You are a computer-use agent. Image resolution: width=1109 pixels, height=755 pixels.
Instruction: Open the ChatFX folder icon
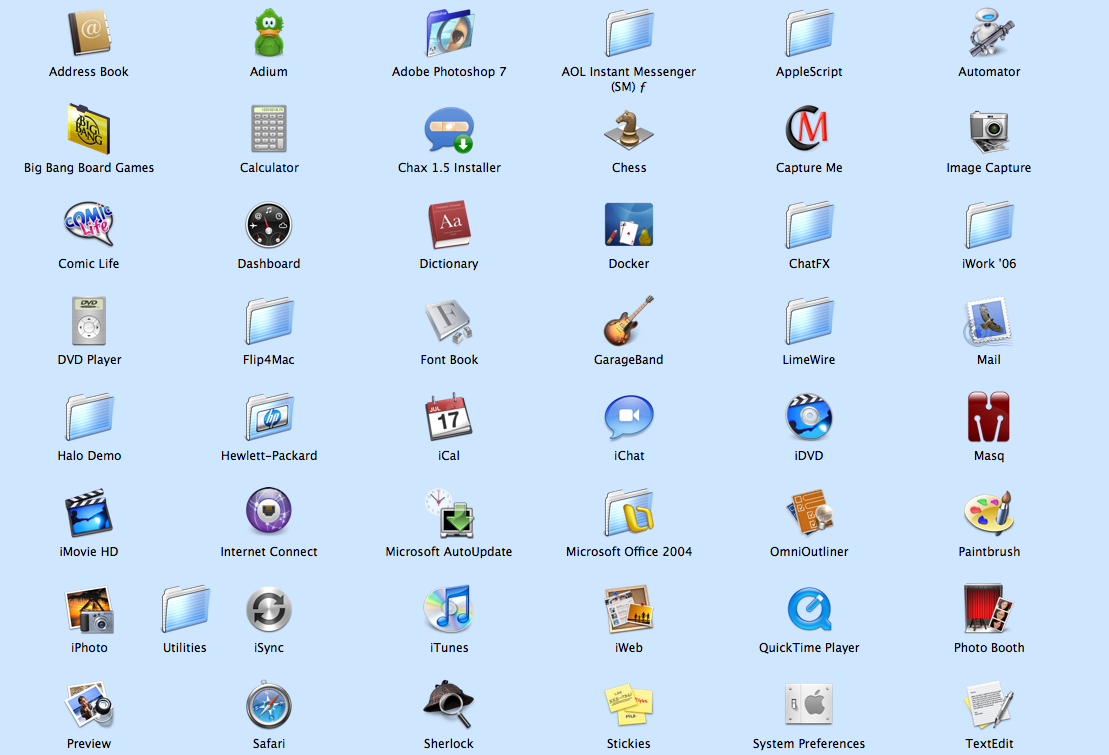click(809, 225)
